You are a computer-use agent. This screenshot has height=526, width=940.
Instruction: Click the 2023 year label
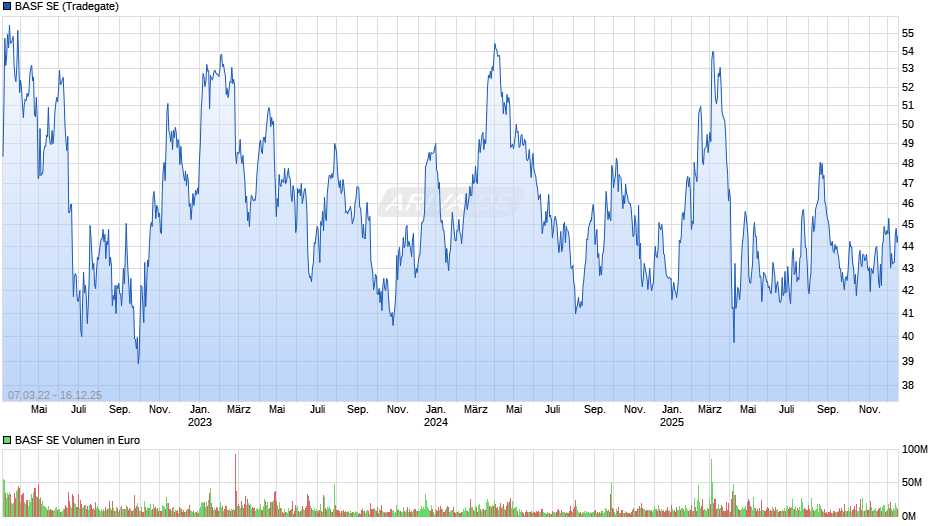pos(200,422)
